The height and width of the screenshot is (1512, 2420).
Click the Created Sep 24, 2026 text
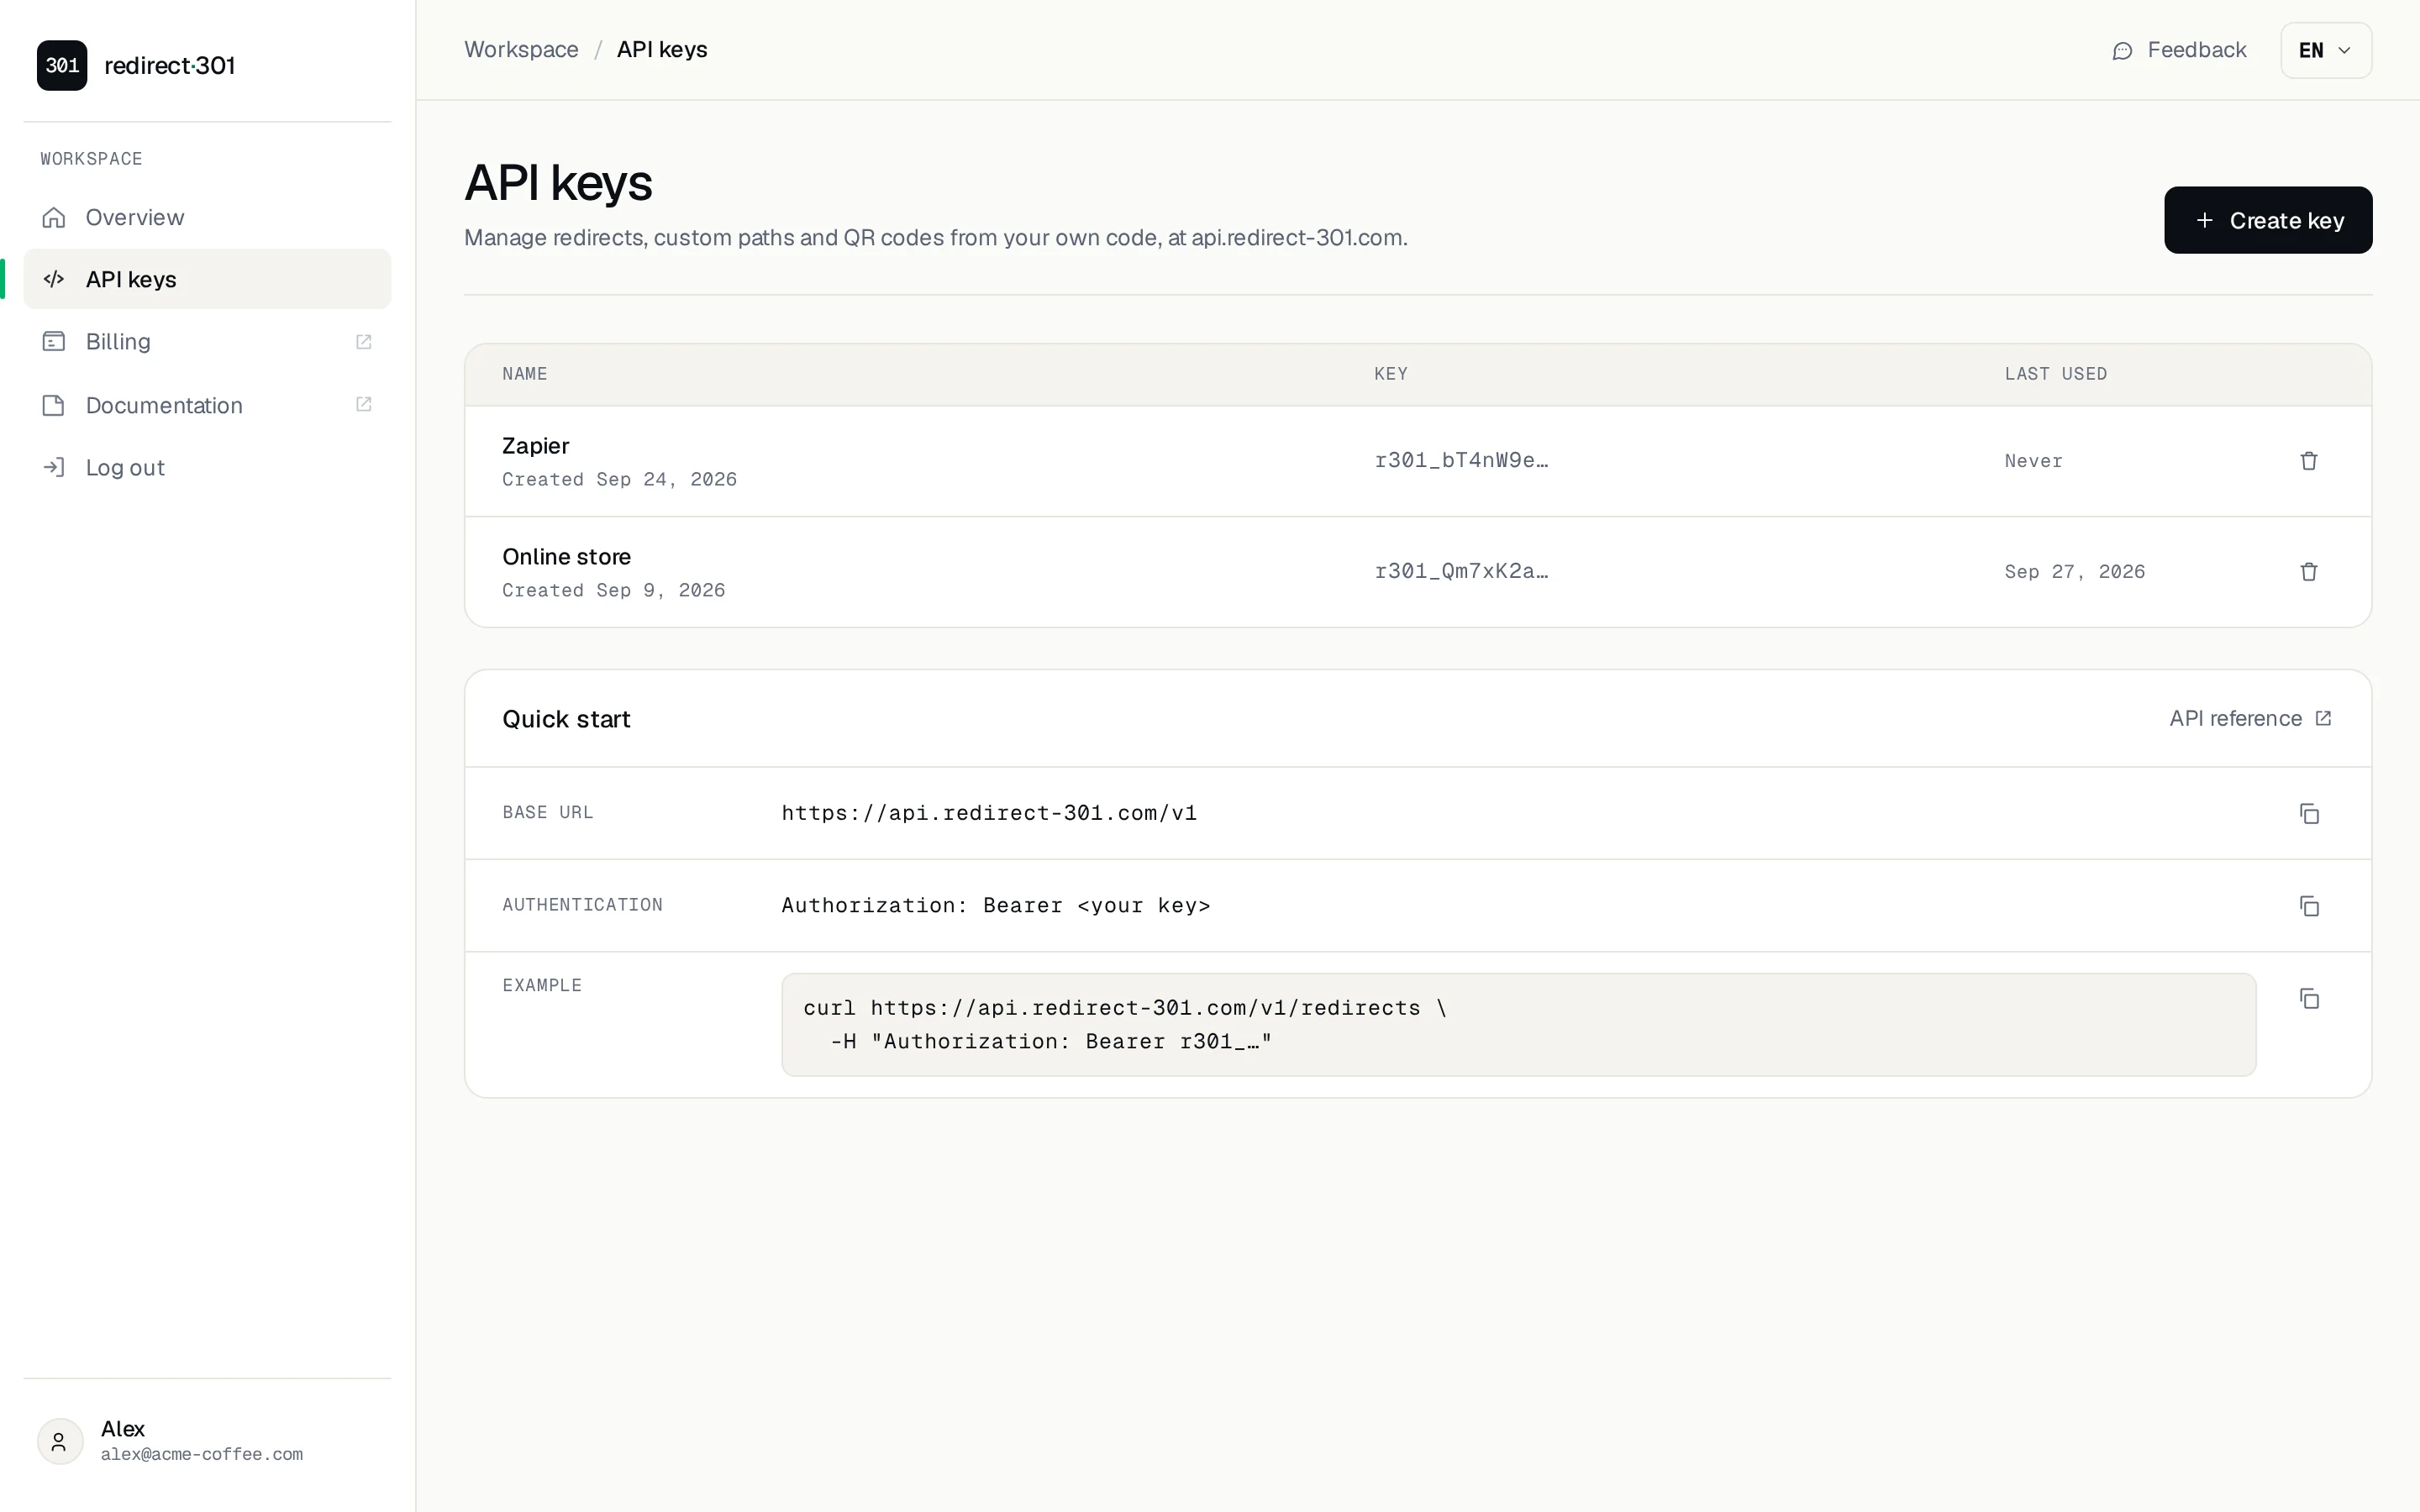[619, 480]
